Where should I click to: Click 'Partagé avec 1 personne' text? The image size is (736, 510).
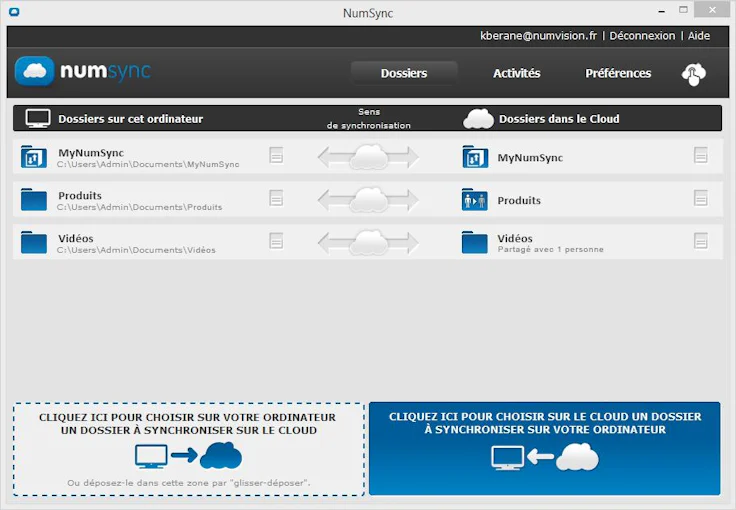tap(551, 250)
